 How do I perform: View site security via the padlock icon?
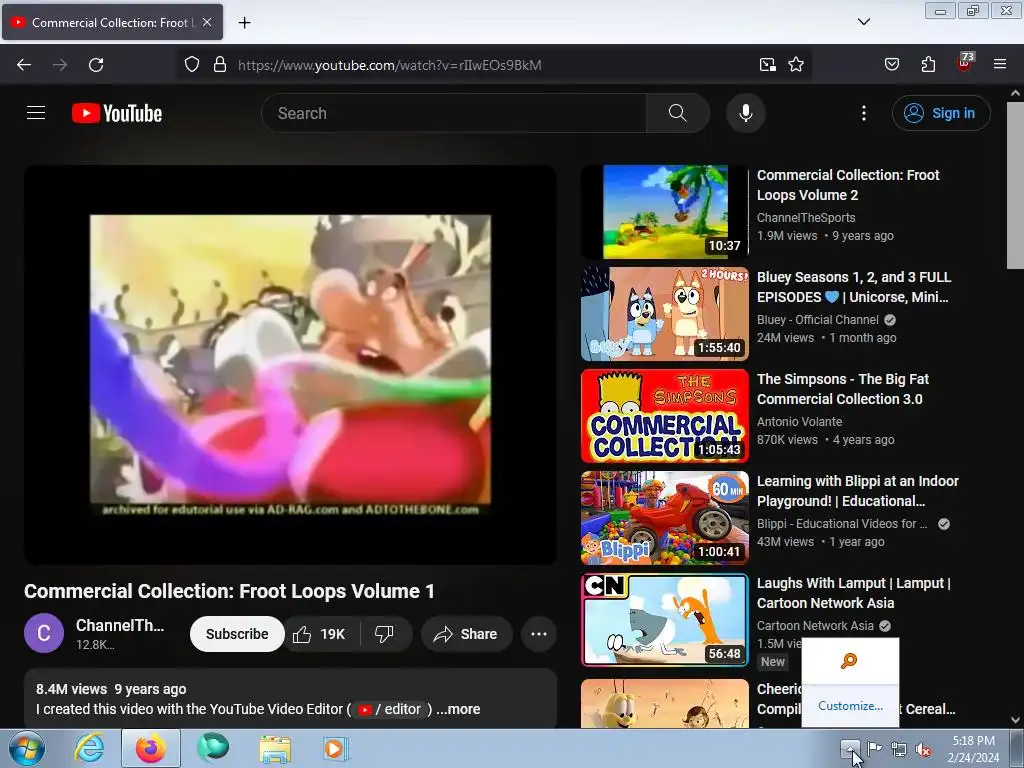[220, 65]
